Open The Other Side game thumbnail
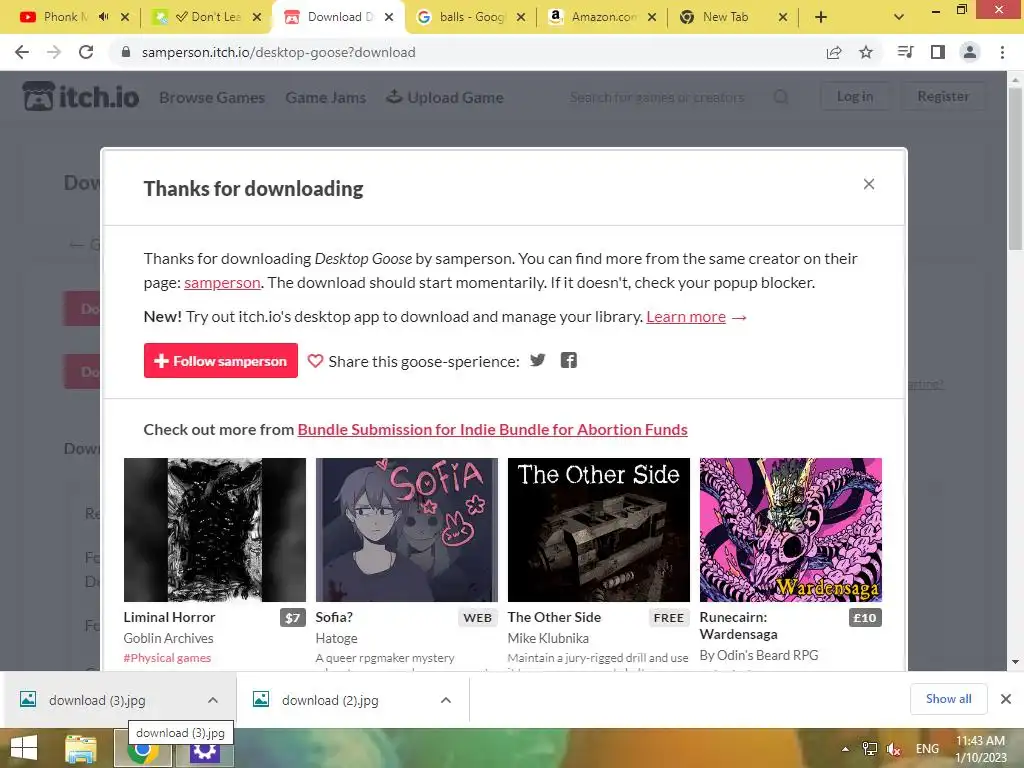This screenshot has height=768, width=1024. (x=599, y=530)
